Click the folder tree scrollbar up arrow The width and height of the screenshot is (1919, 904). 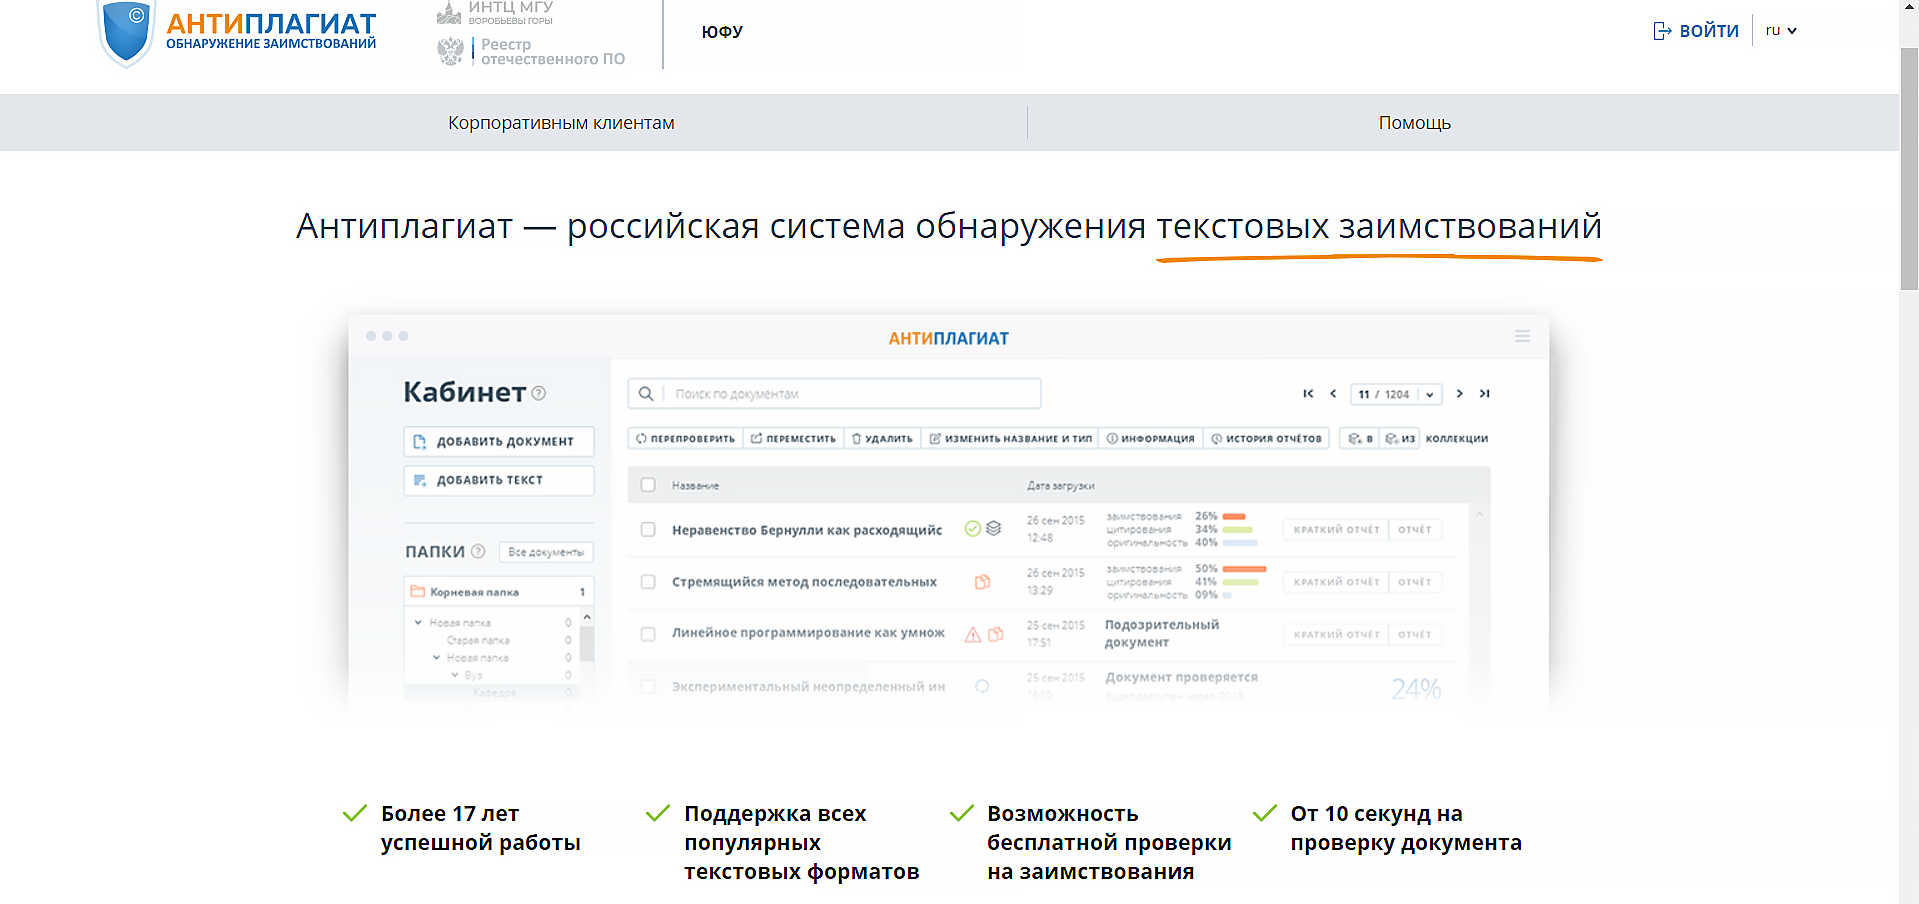(x=587, y=617)
